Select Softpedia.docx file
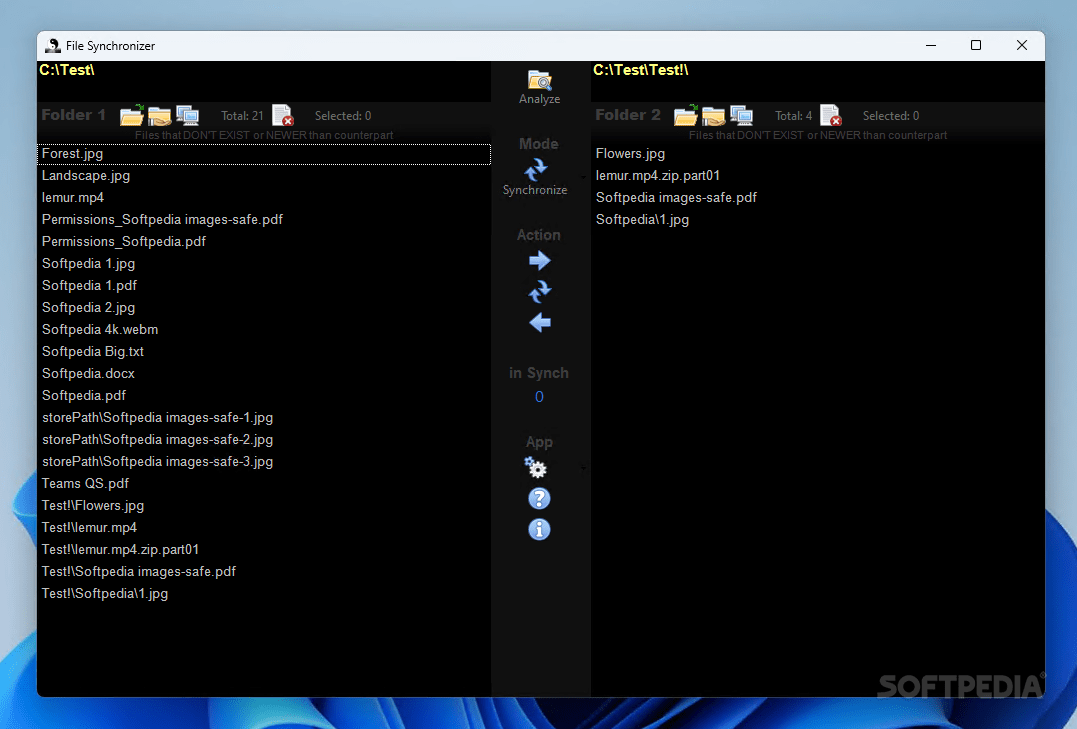 click(x=264, y=374)
